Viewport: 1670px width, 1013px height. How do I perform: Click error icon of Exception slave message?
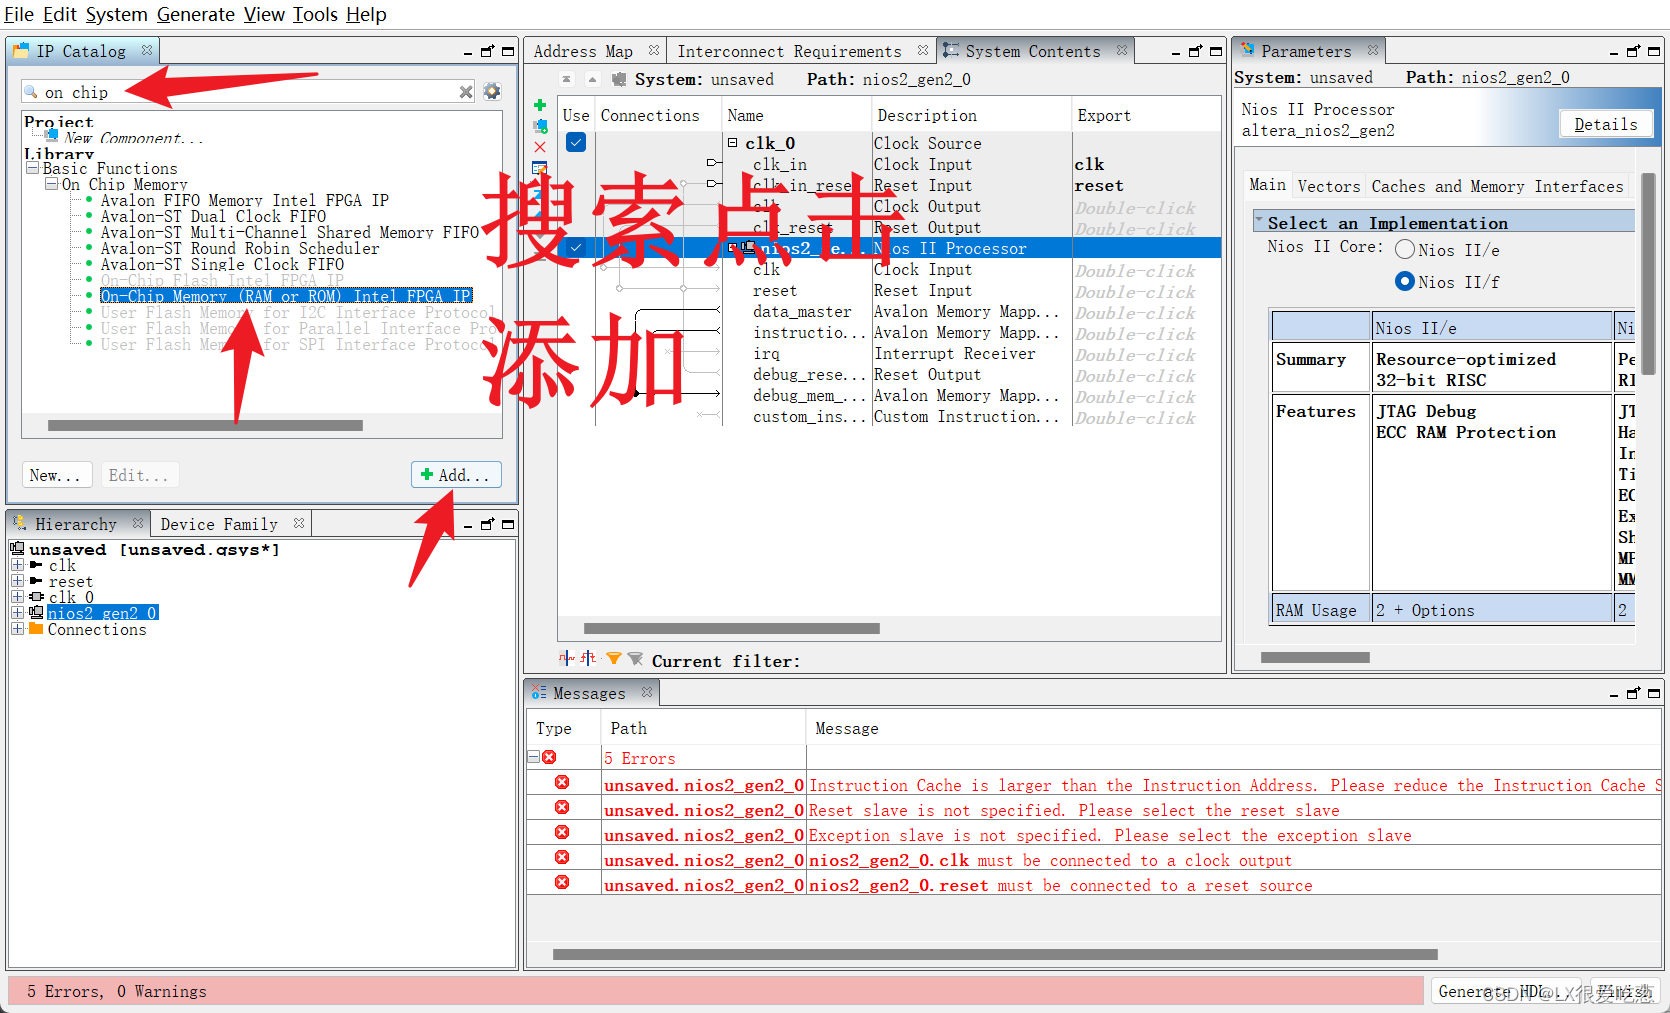point(562,832)
